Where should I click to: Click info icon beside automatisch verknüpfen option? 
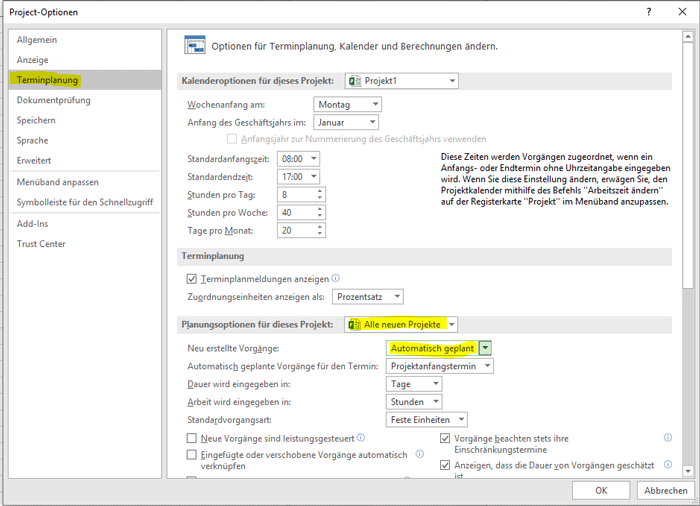[x=414, y=454]
